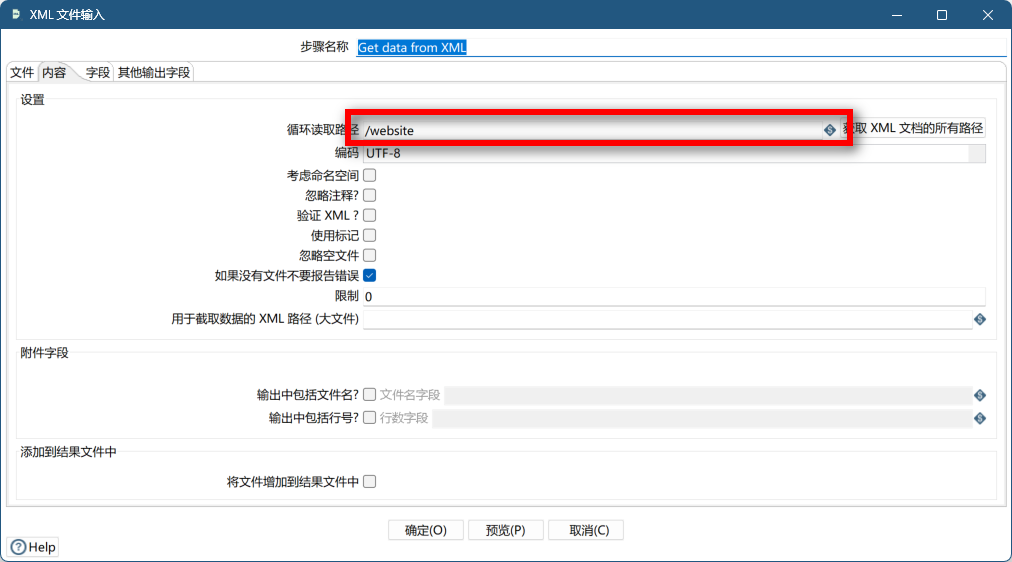The width and height of the screenshot is (1012, 562).
Task: Toggle the 忽略注释? checkbox
Action: click(369, 195)
